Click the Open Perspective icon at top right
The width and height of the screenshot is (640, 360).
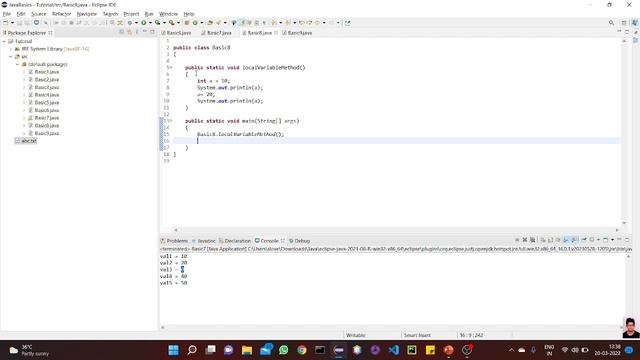pyautogui.click(x=624, y=23)
